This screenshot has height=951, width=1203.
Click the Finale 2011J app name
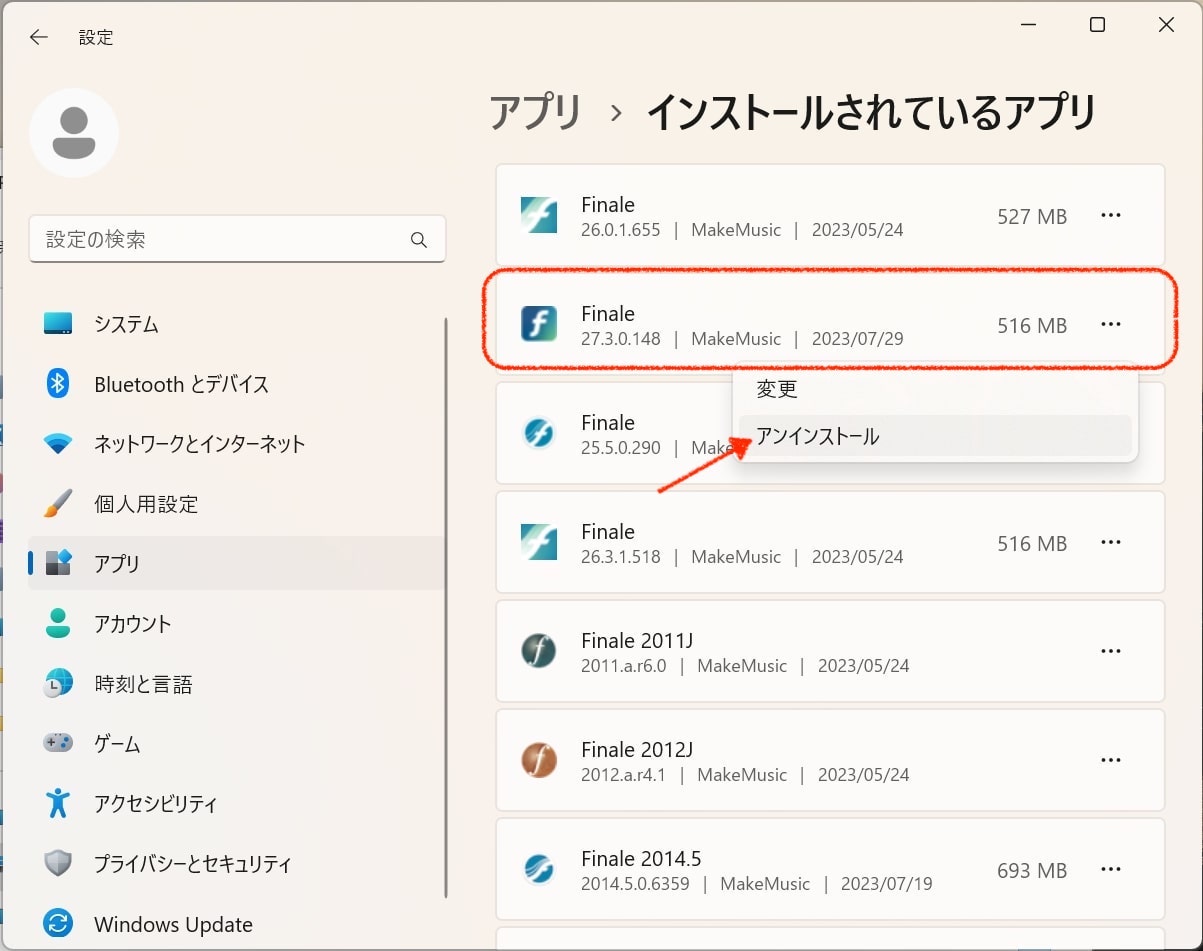click(637, 640)
